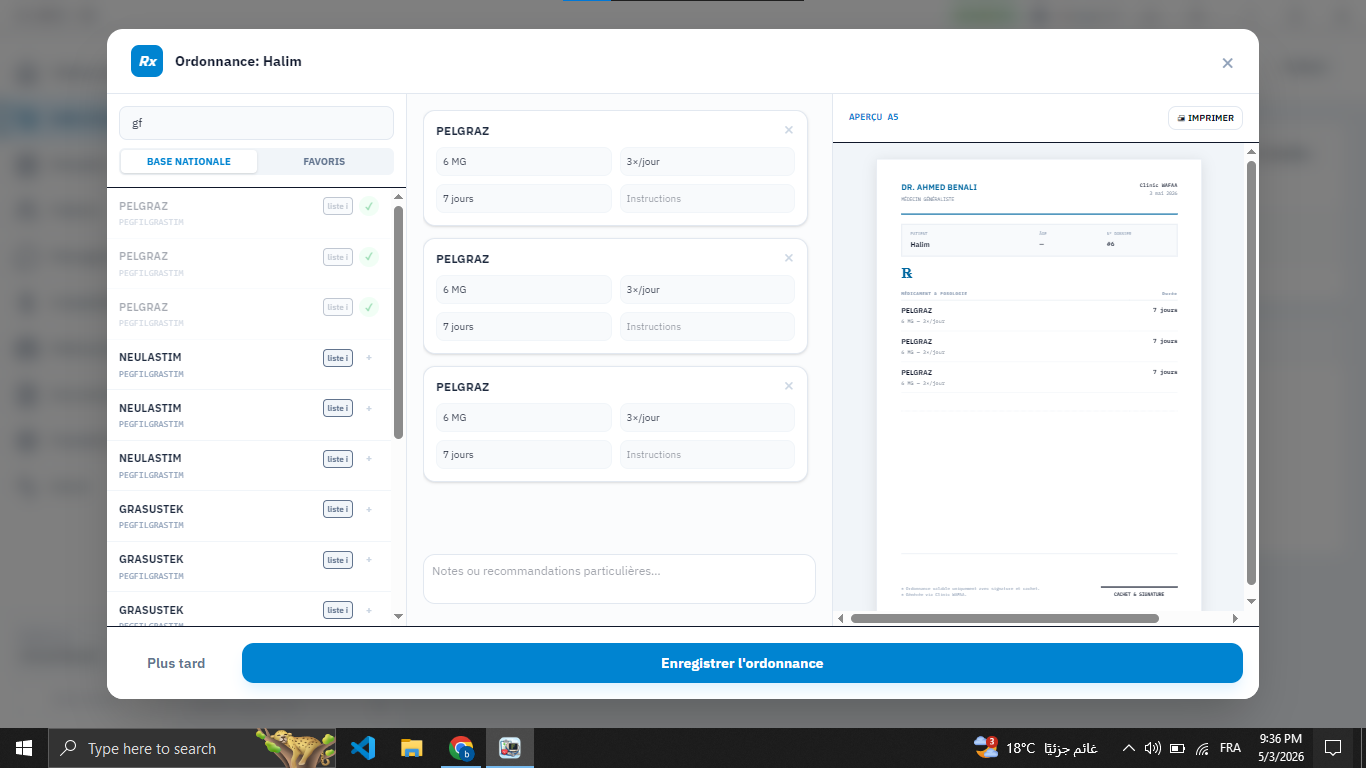1366x768 pixels.
Task: Edit the 6 MG dosage in the second PELGRAZ card
Action: coord(524,290)
